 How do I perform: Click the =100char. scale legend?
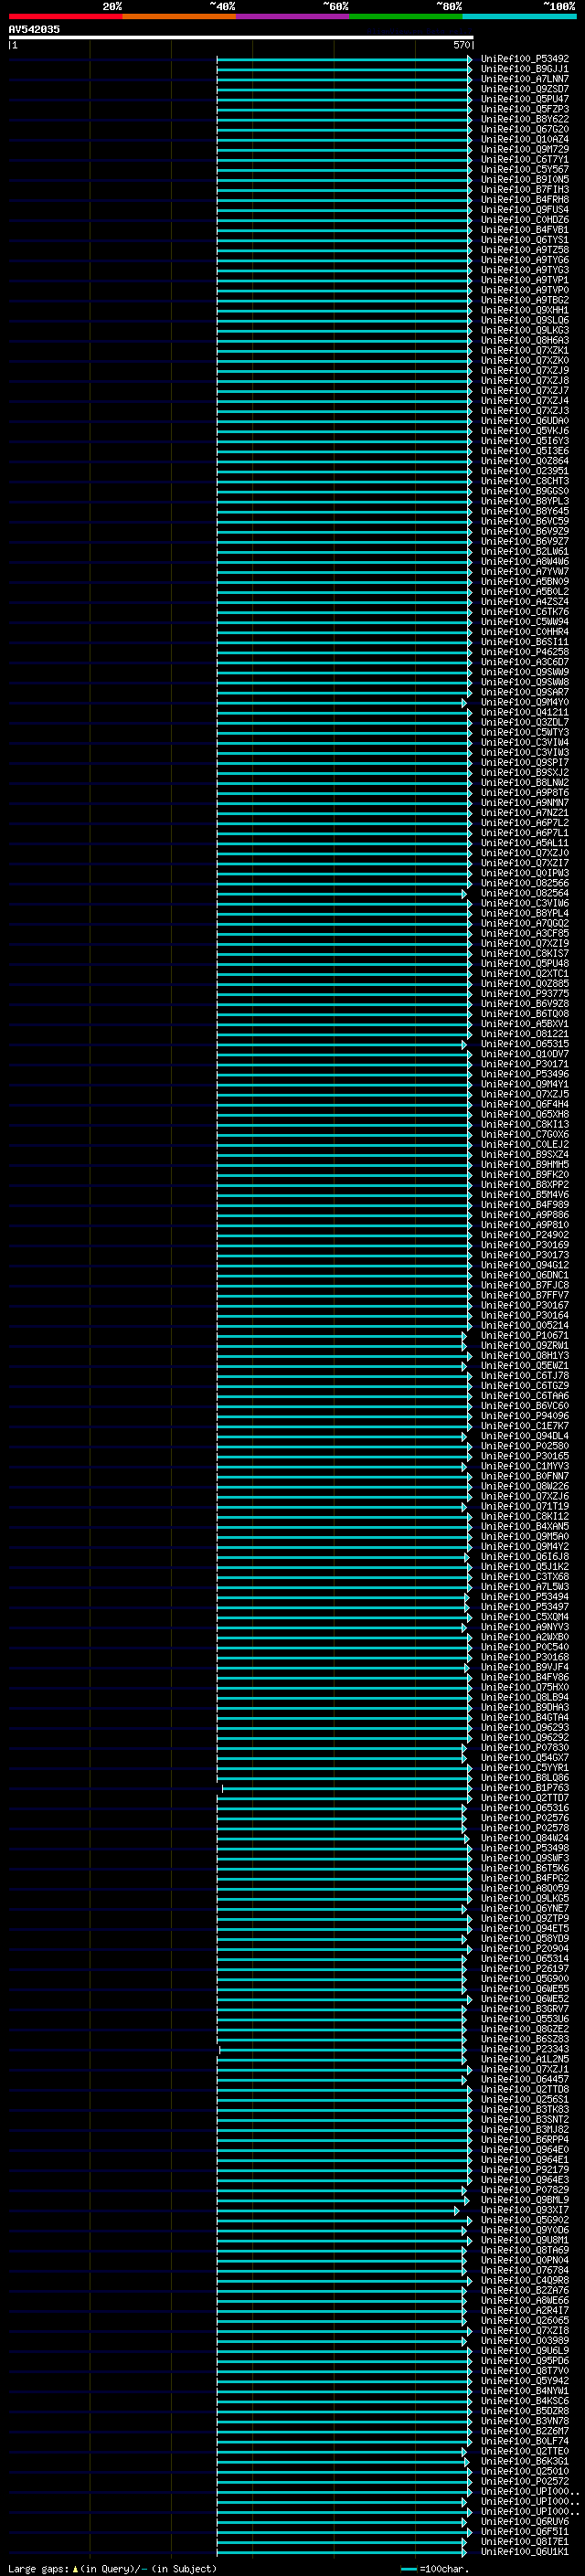[x=433, y=2568]
